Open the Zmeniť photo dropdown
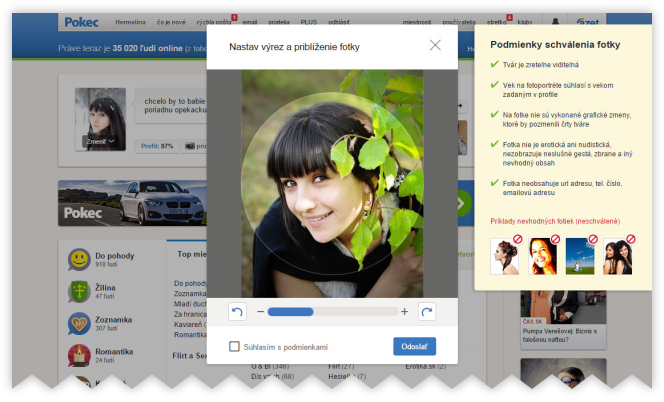Screen dimensions: 664x402 (100, 141)
